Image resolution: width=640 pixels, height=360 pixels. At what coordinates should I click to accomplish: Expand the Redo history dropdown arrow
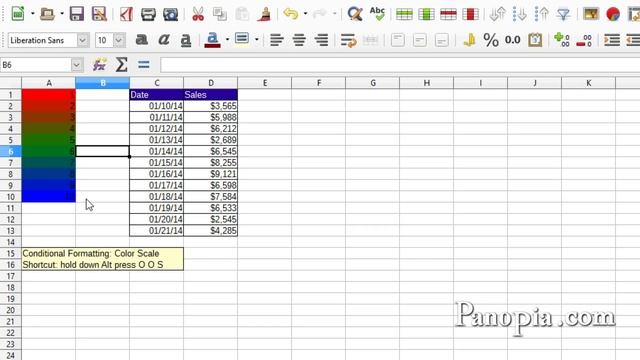click(x=334, y=14)
